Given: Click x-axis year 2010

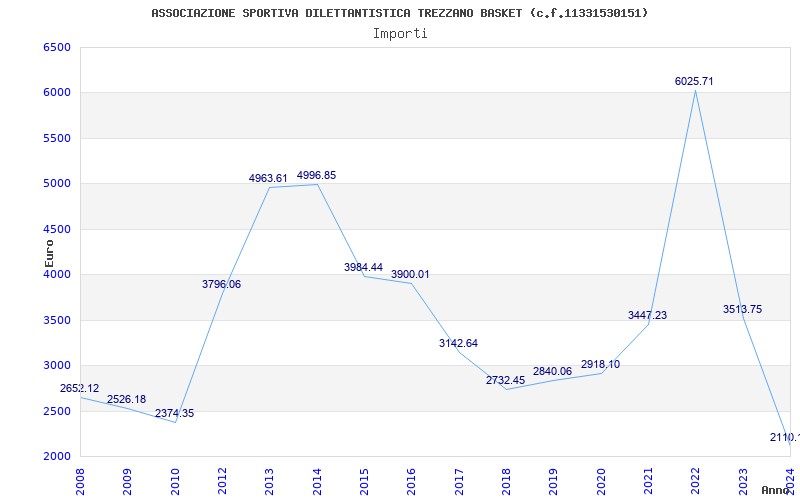Looking at the screenshot, I should 175,482.
